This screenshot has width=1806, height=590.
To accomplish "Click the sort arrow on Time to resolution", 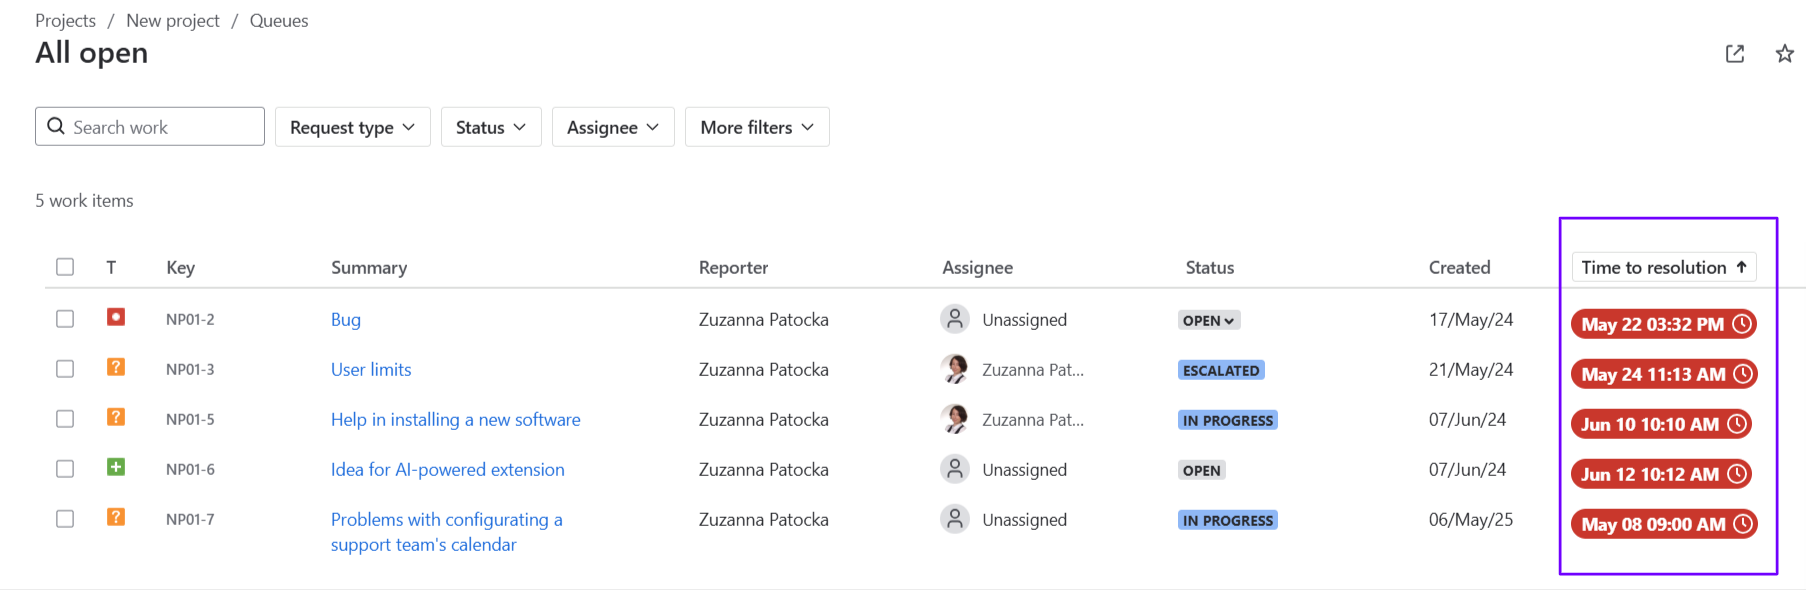I will [1742, 267].
